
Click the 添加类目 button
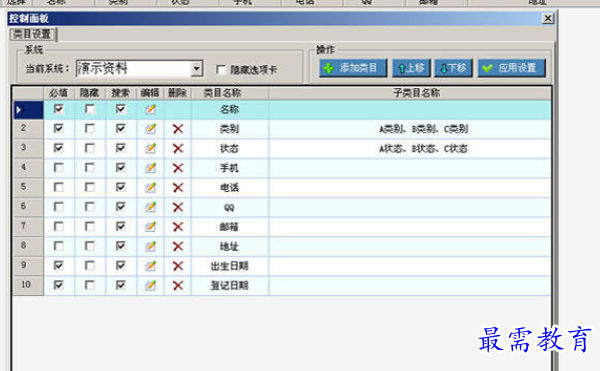click(x=353, y=68)
